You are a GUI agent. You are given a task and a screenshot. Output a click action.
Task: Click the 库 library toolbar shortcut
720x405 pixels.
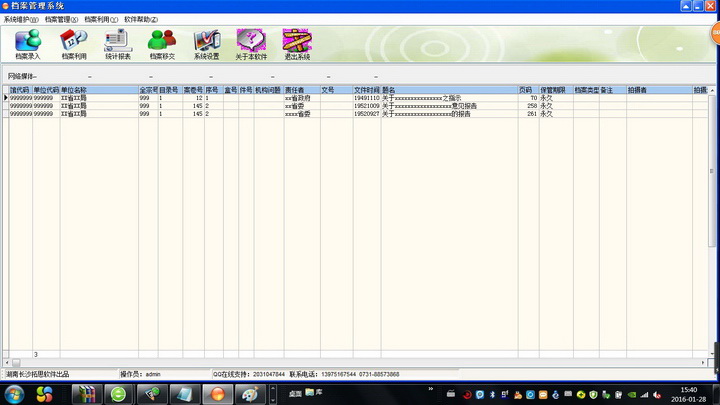pyautogui.click(x=314, y=393)
